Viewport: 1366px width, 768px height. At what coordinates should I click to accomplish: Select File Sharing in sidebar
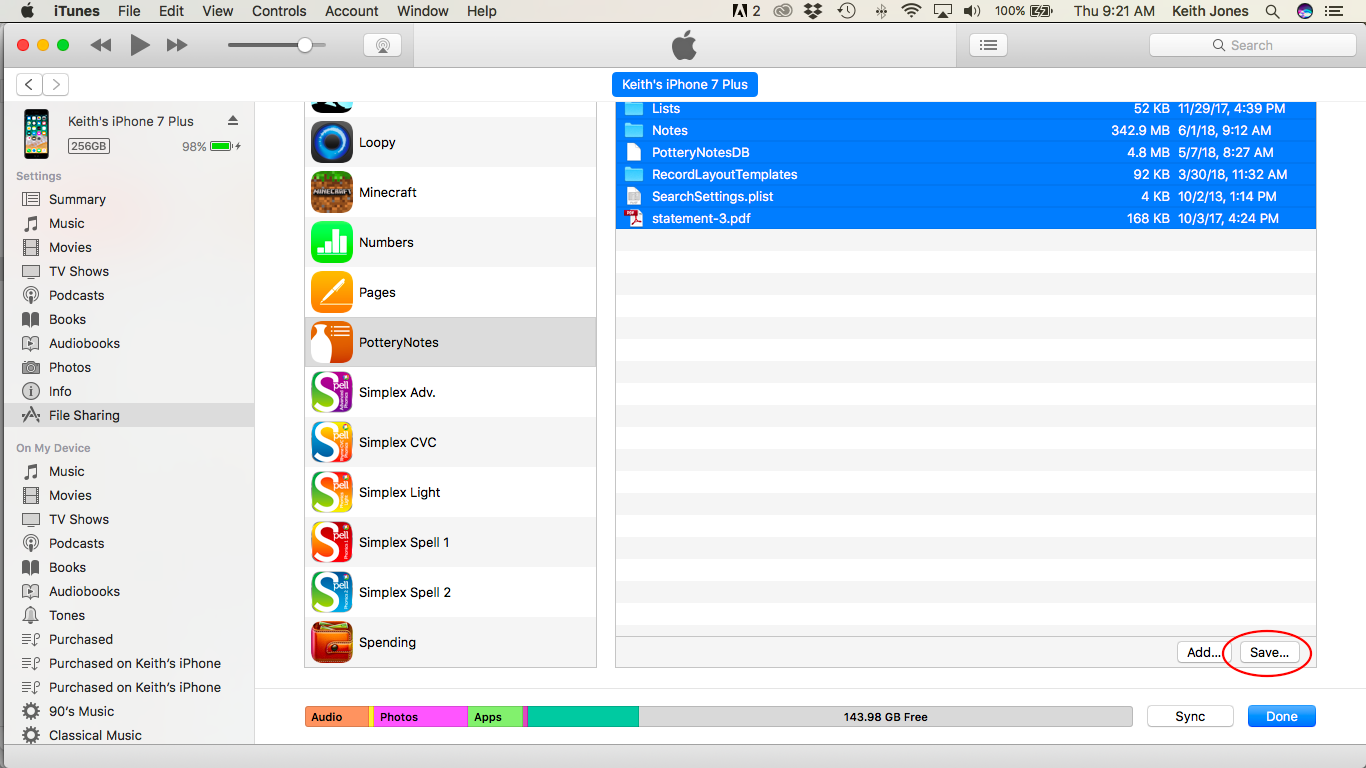[x=127, y=415]
